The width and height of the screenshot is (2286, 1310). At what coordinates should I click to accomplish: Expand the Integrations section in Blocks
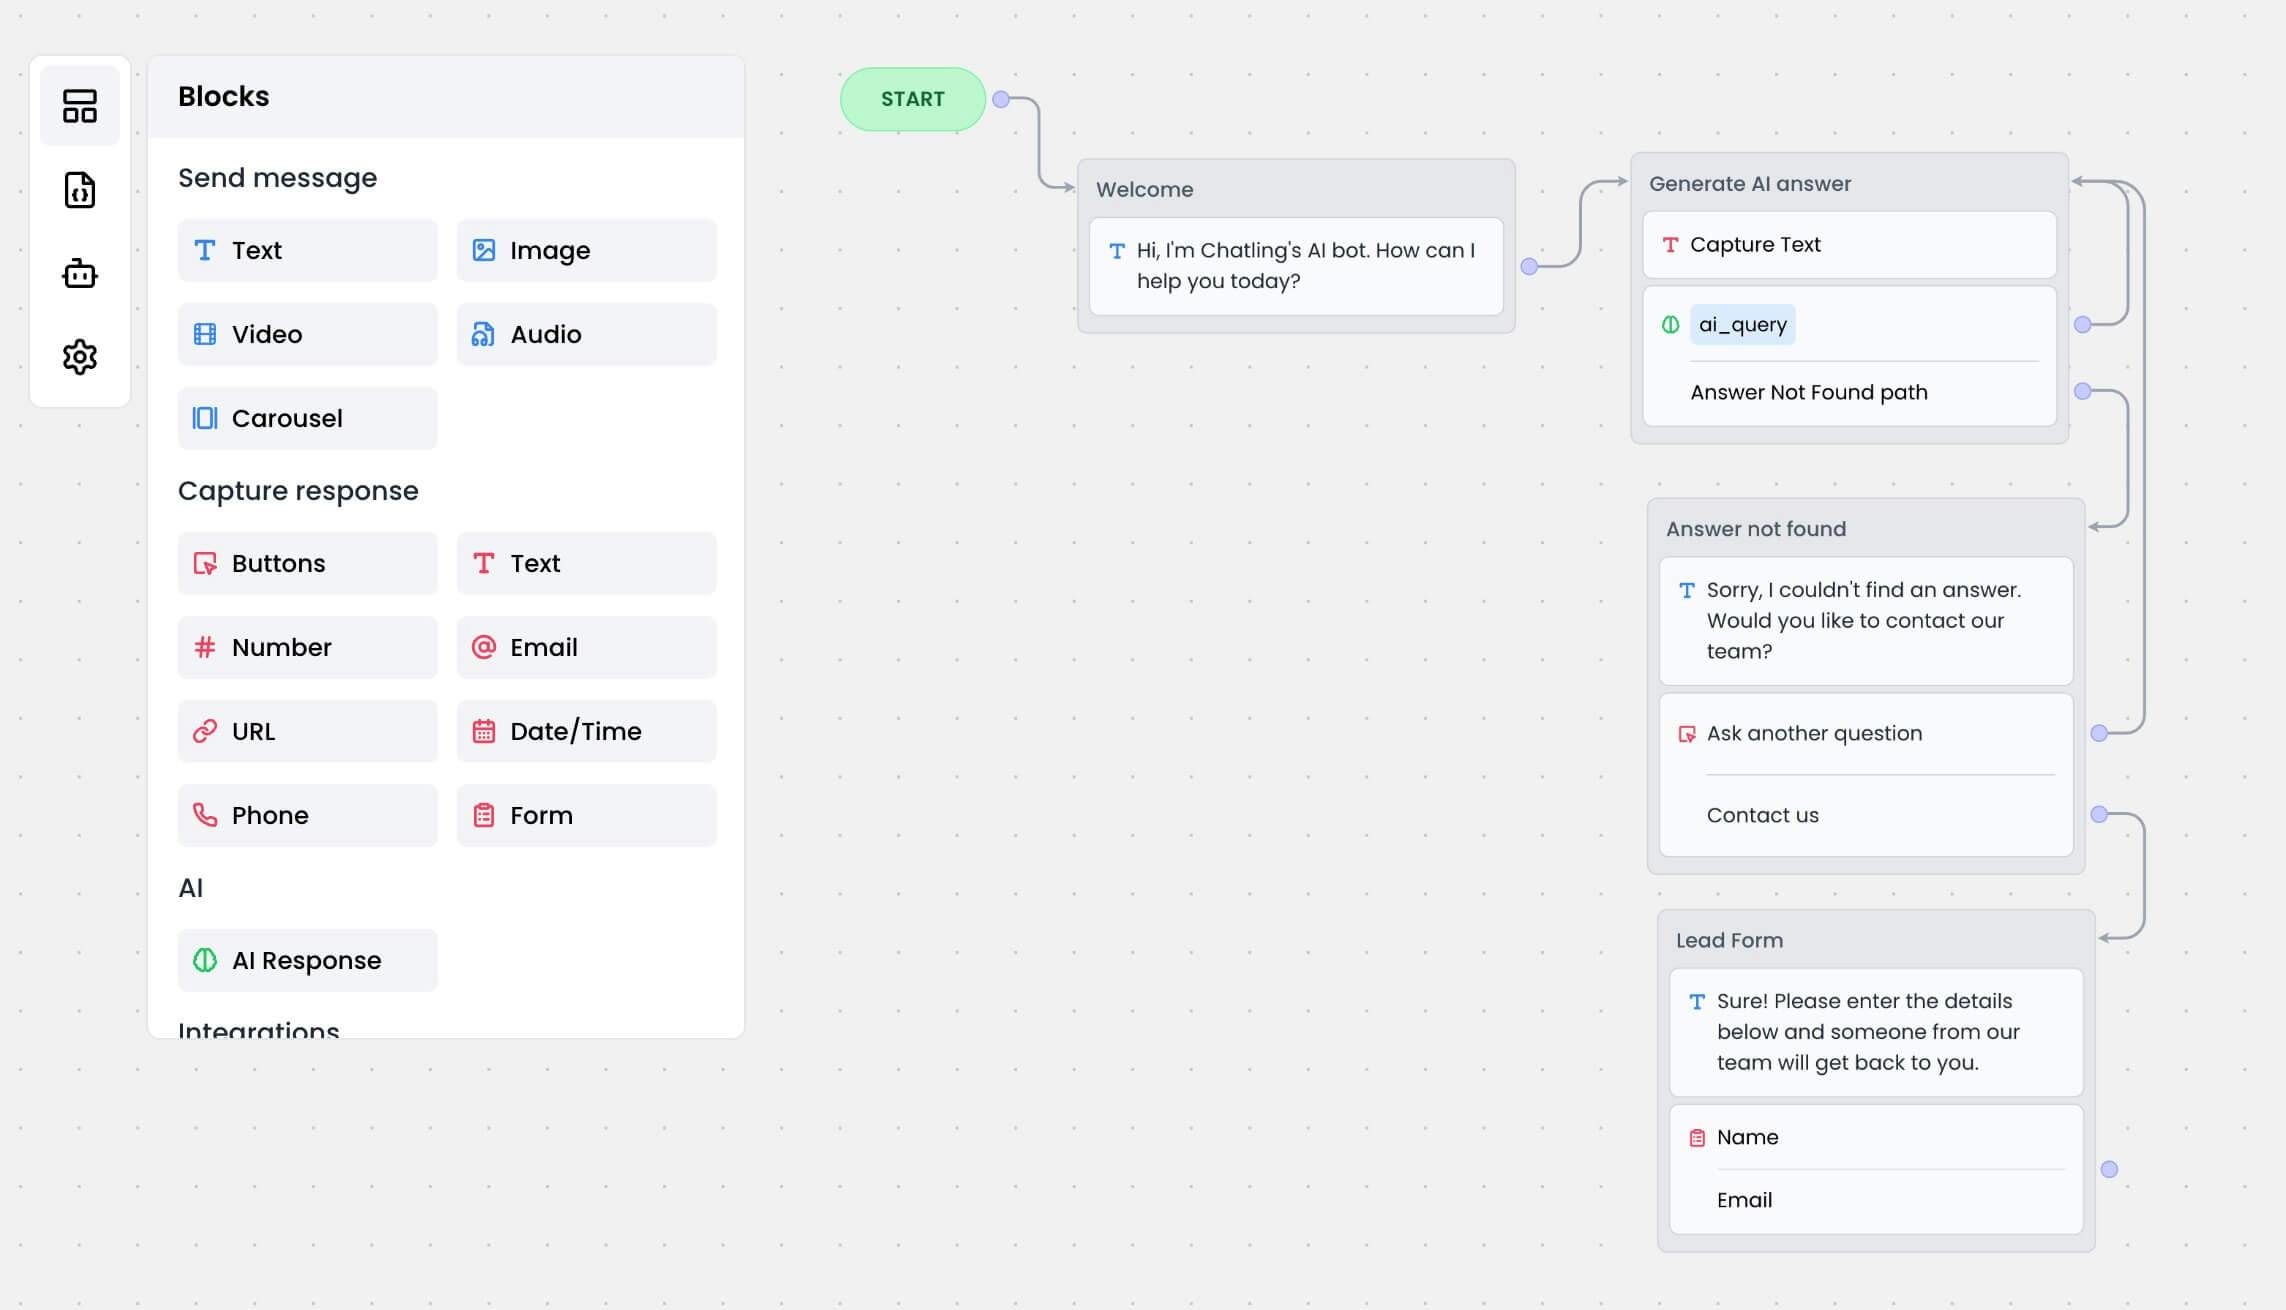click(x=257, y=1032)
